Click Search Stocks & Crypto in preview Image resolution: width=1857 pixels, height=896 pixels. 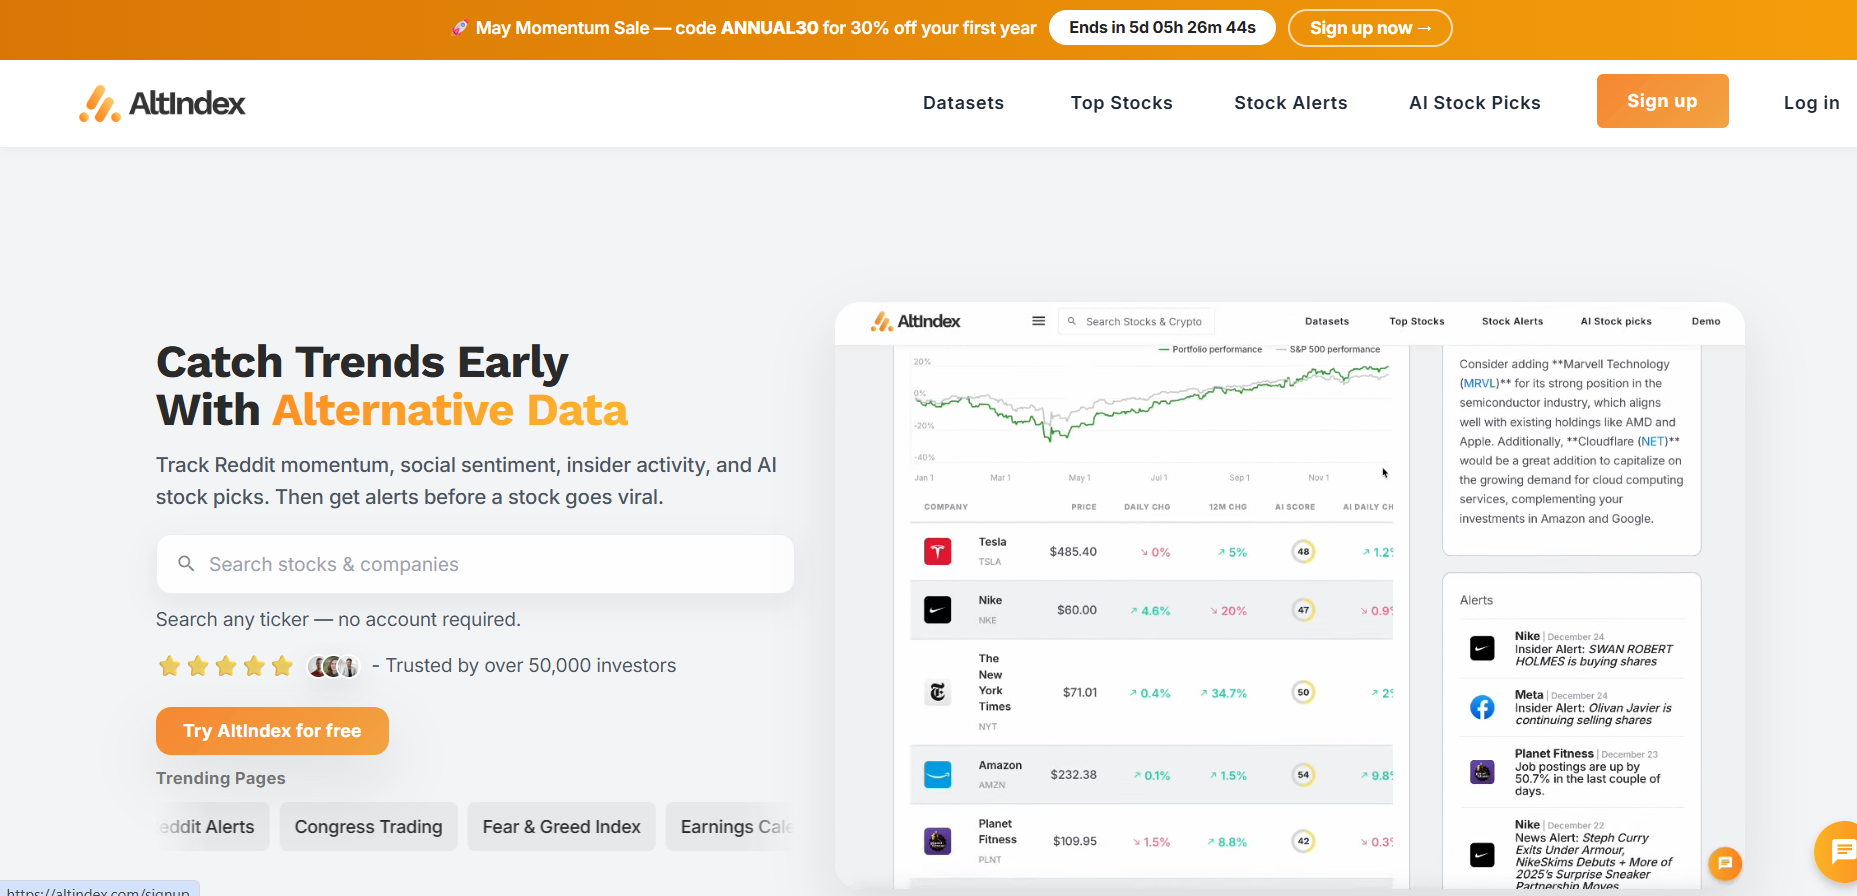[1136, 321]
